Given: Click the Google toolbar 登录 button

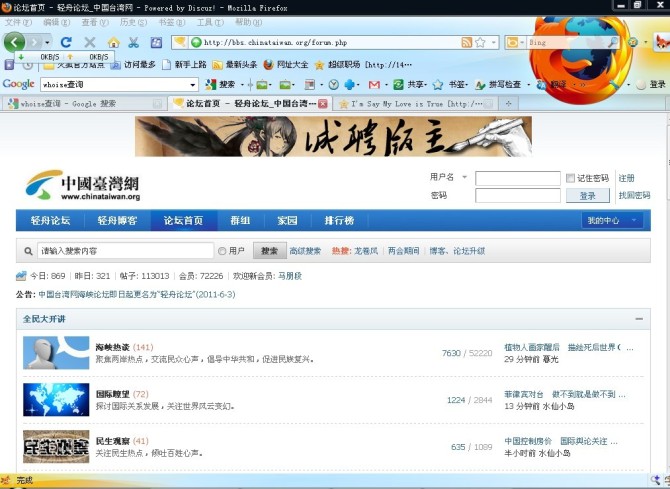Looking at the screenshot, I should (x=651, y=85).
